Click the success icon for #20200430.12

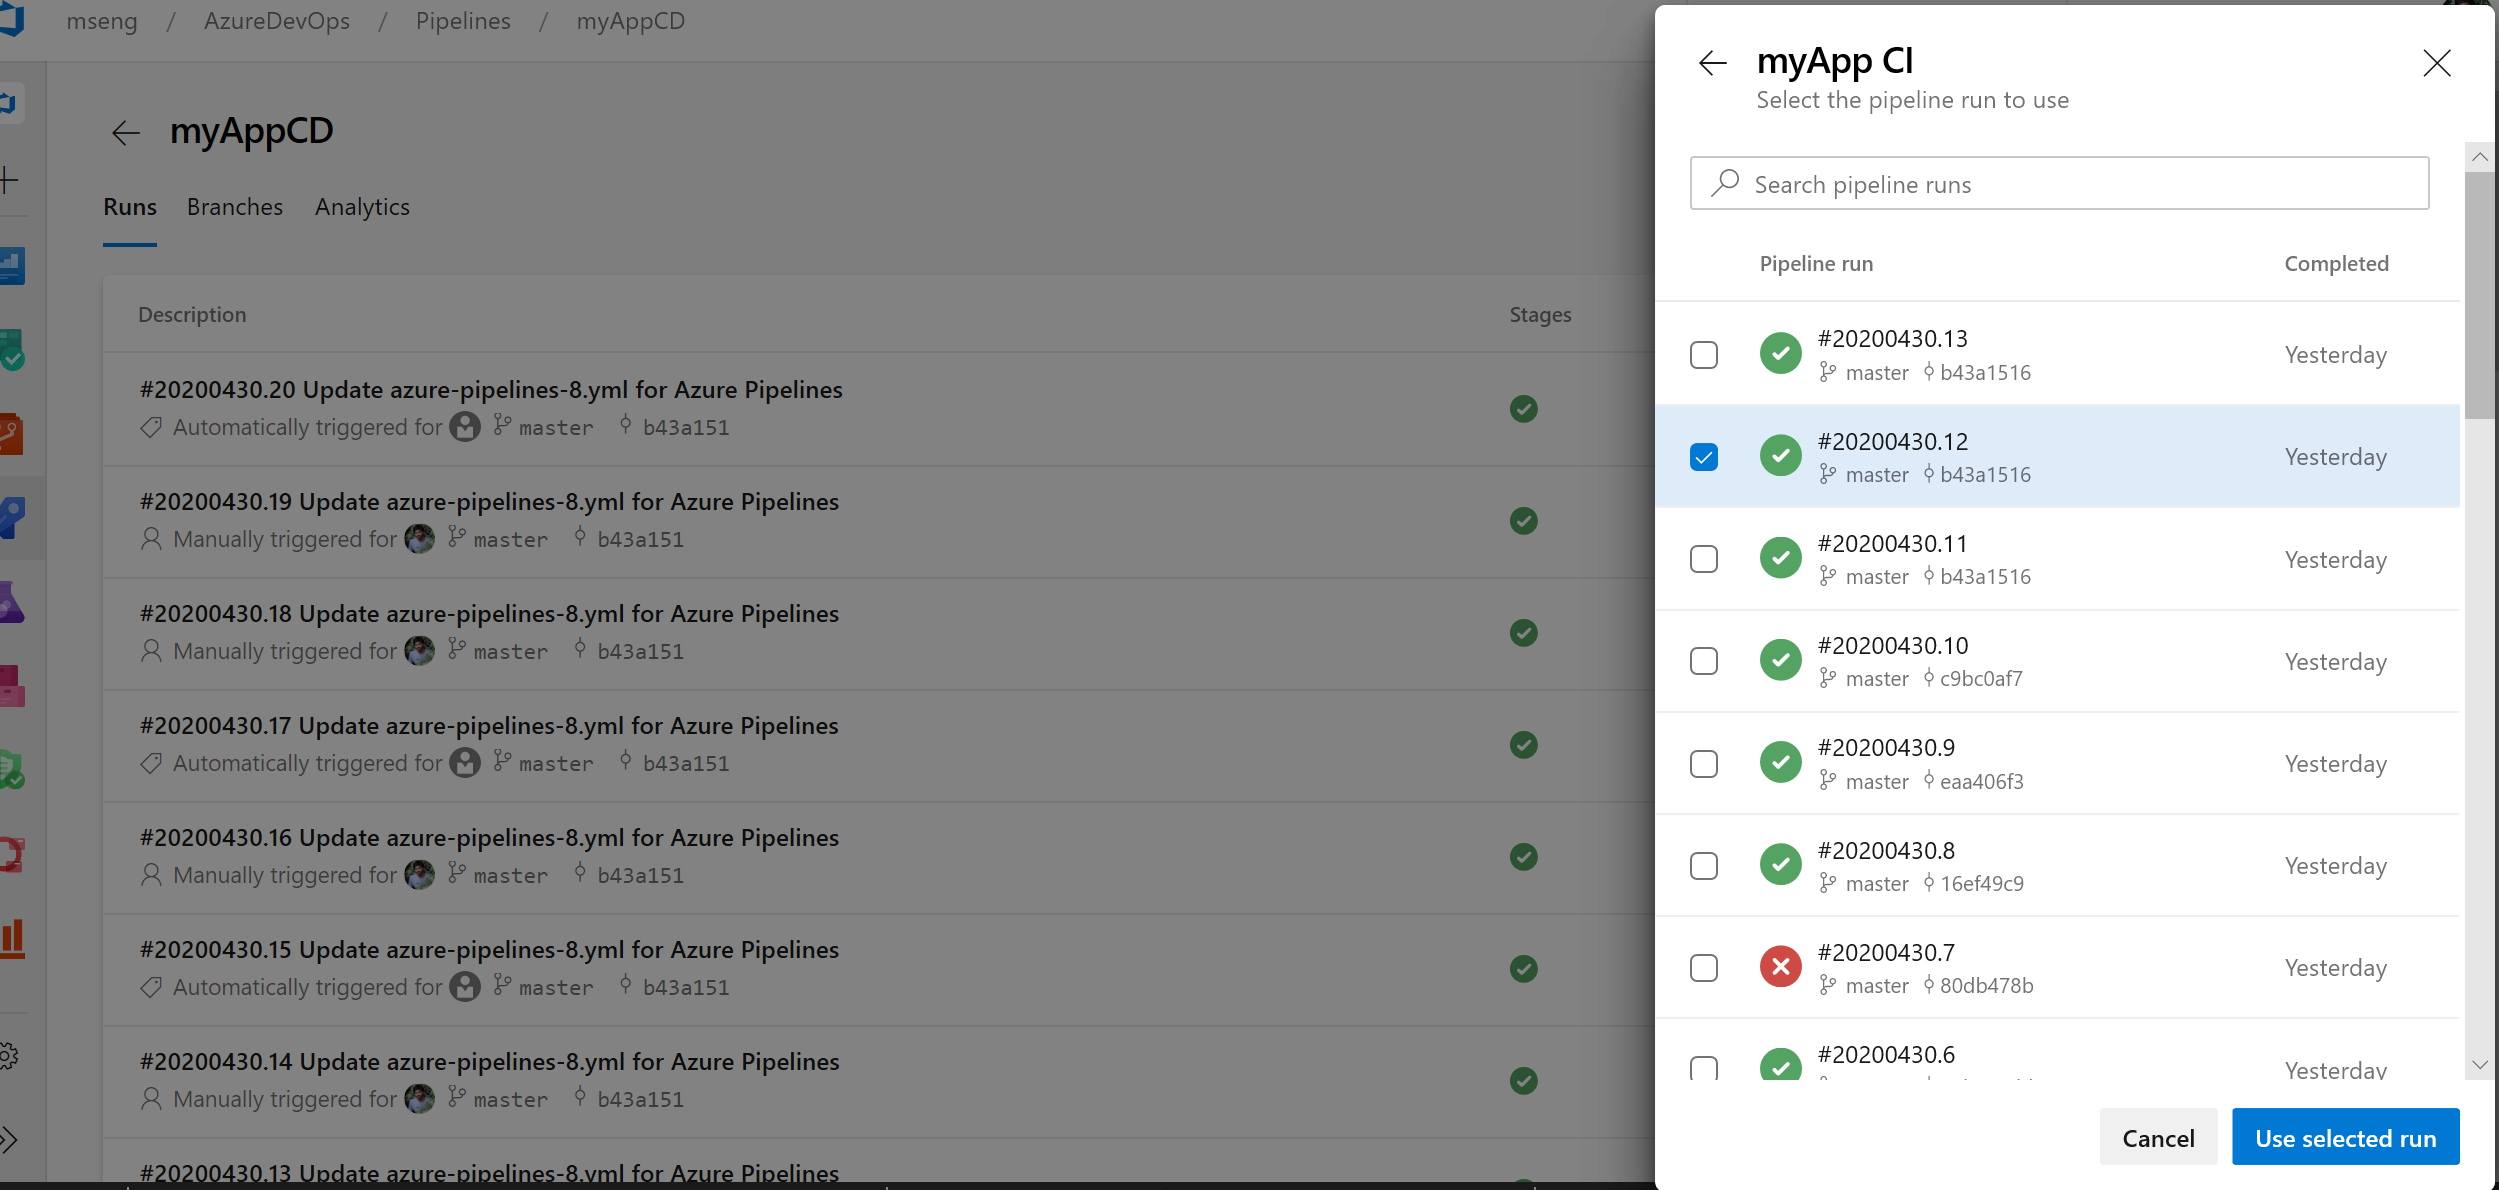(1780, 456)
